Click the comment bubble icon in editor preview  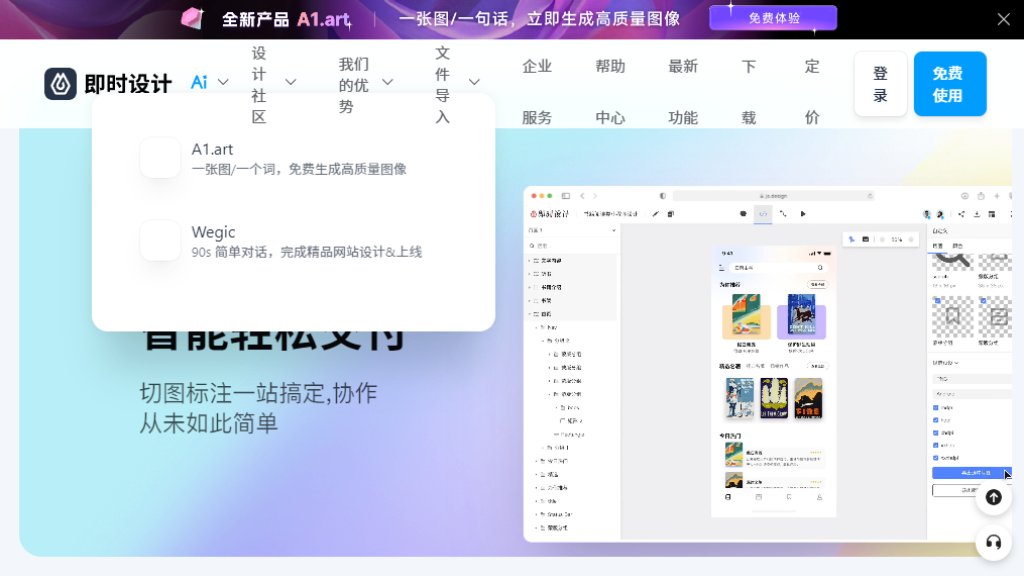[x=743, y=214]
